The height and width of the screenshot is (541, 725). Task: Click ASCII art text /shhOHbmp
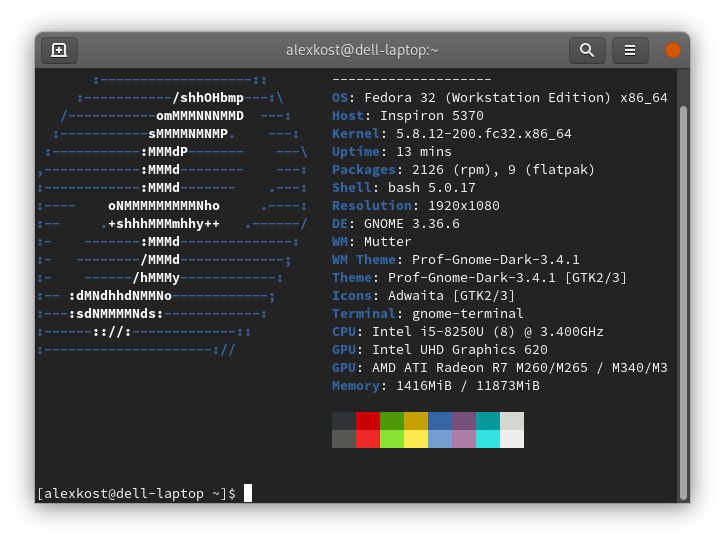[x=208, y=98]
